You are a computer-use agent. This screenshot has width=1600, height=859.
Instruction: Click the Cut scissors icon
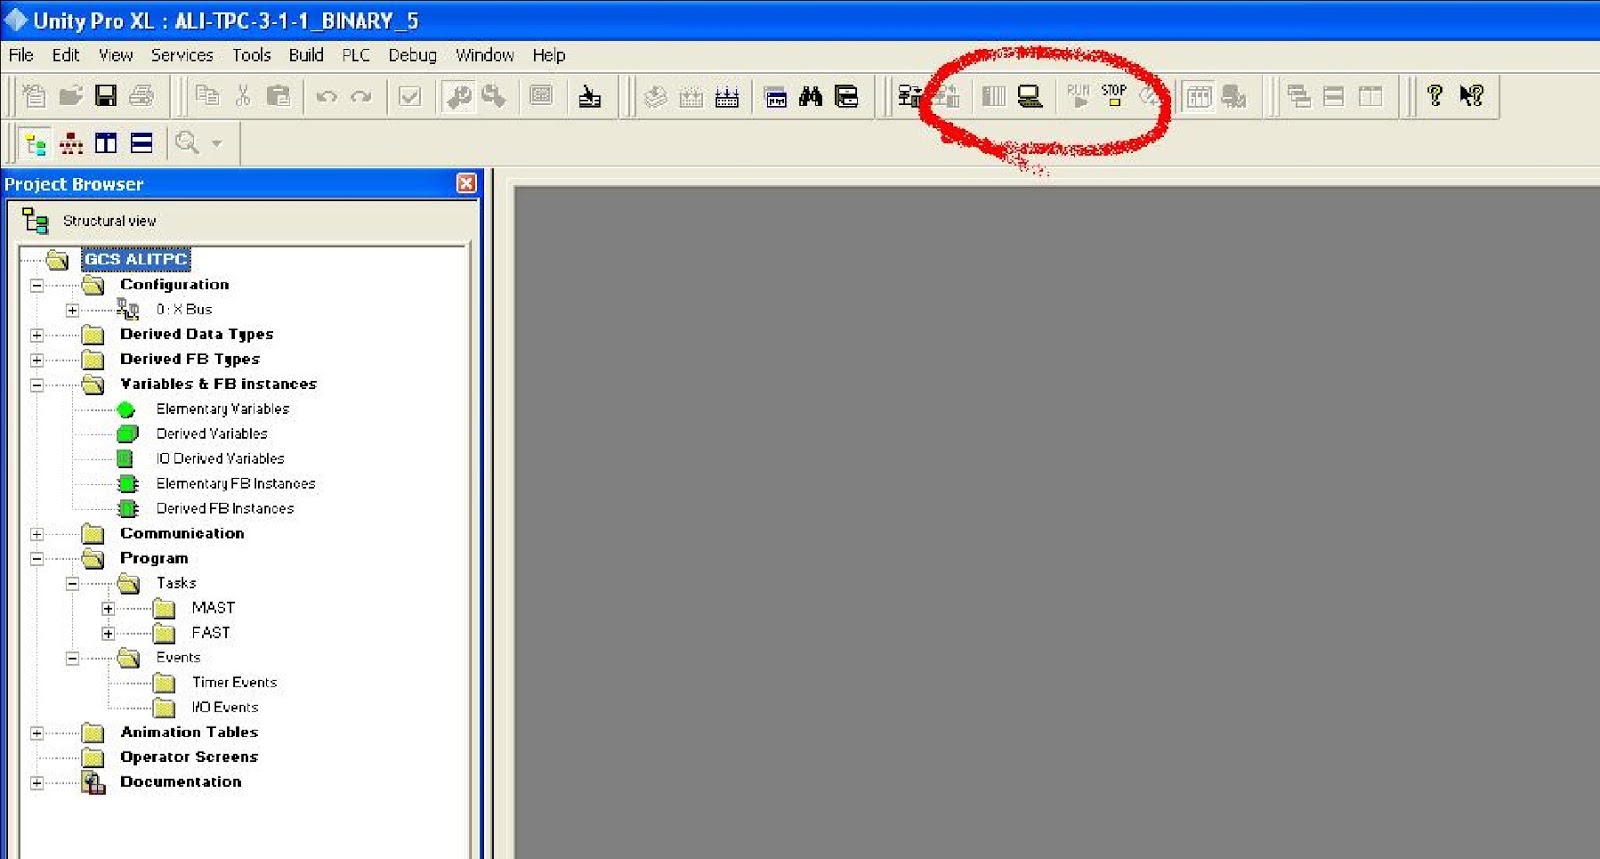243,96
